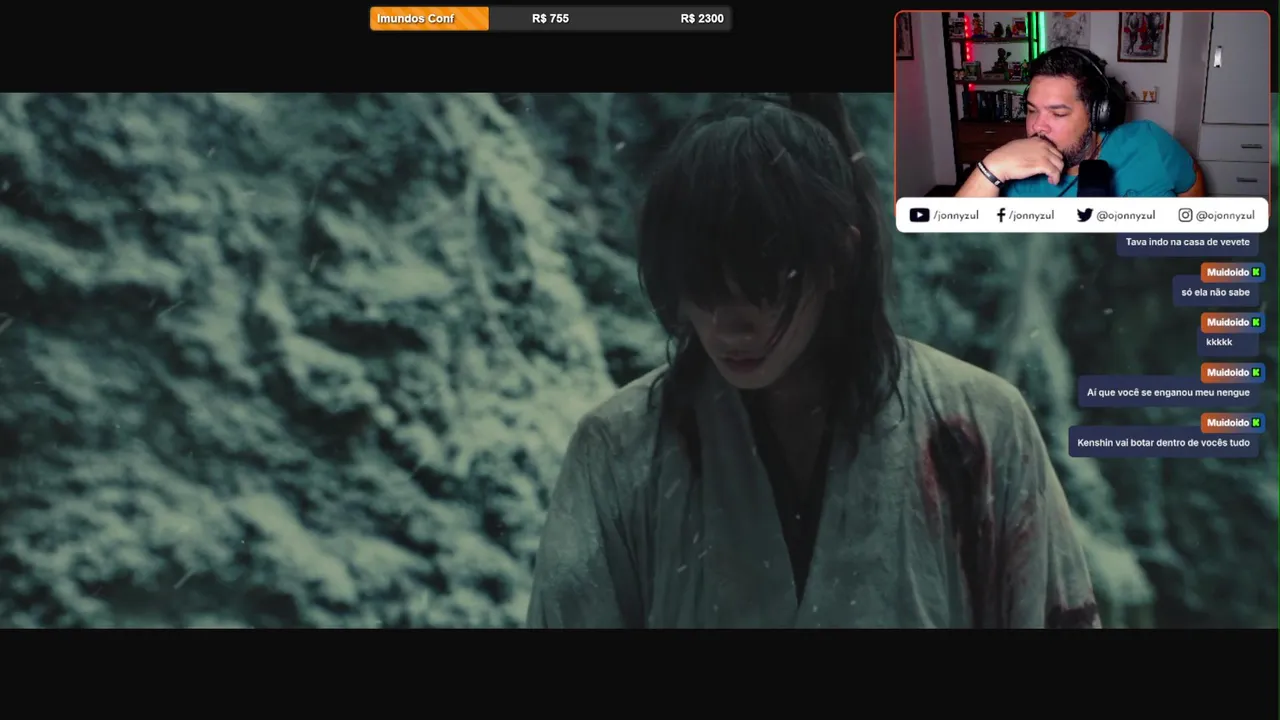Screen dimensions: 1280x720
Task: Select the 'R$ 2300' goal amount
Action: coord(702,19)
